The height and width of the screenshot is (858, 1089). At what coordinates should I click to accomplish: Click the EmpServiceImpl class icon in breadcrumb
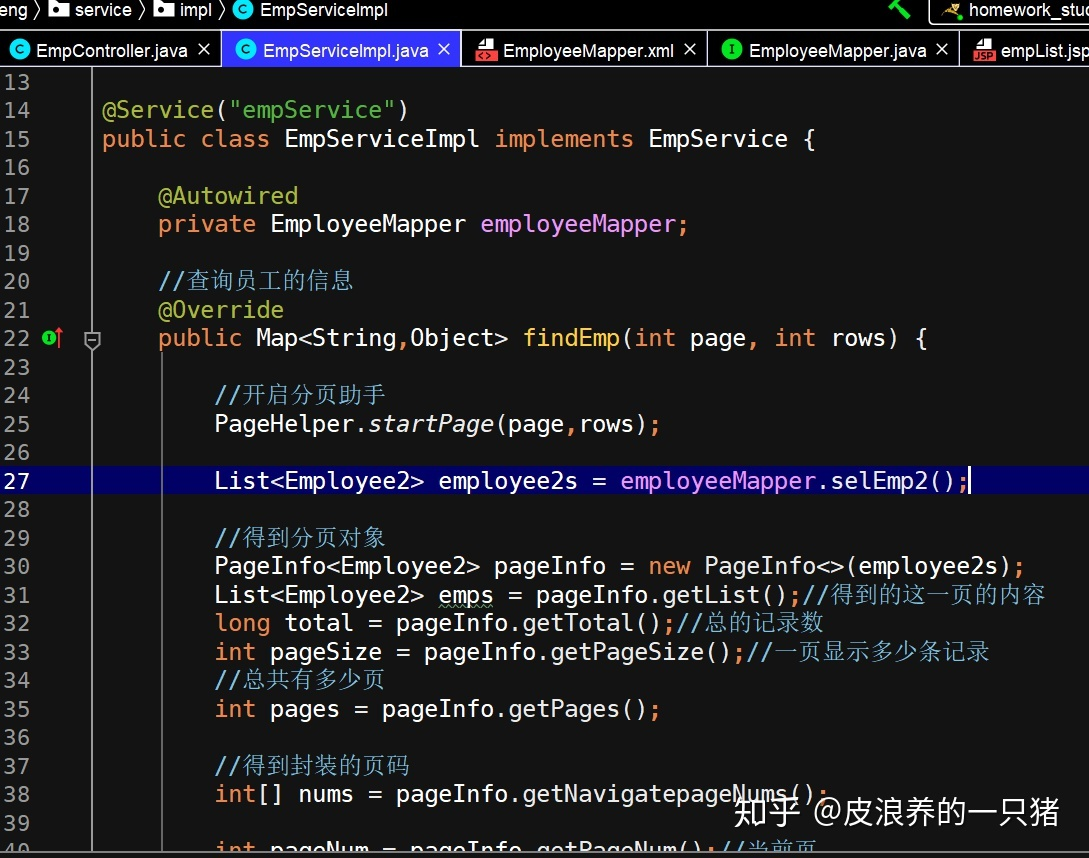242,10
